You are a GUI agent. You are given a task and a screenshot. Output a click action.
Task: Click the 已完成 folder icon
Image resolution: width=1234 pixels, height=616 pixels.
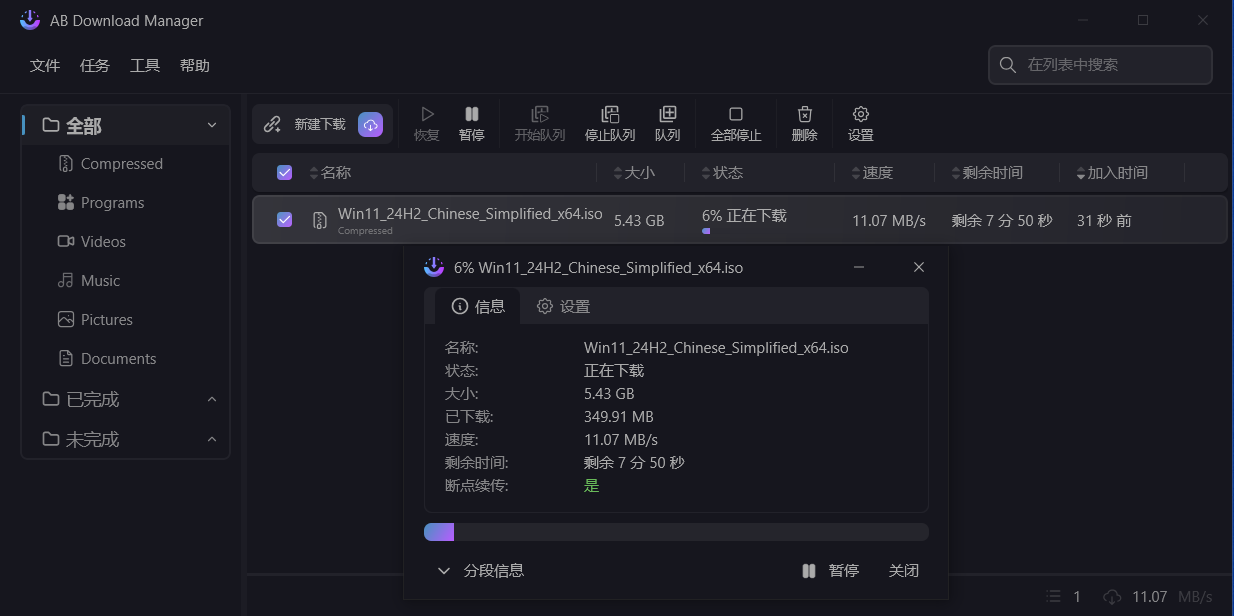(51, 399)
